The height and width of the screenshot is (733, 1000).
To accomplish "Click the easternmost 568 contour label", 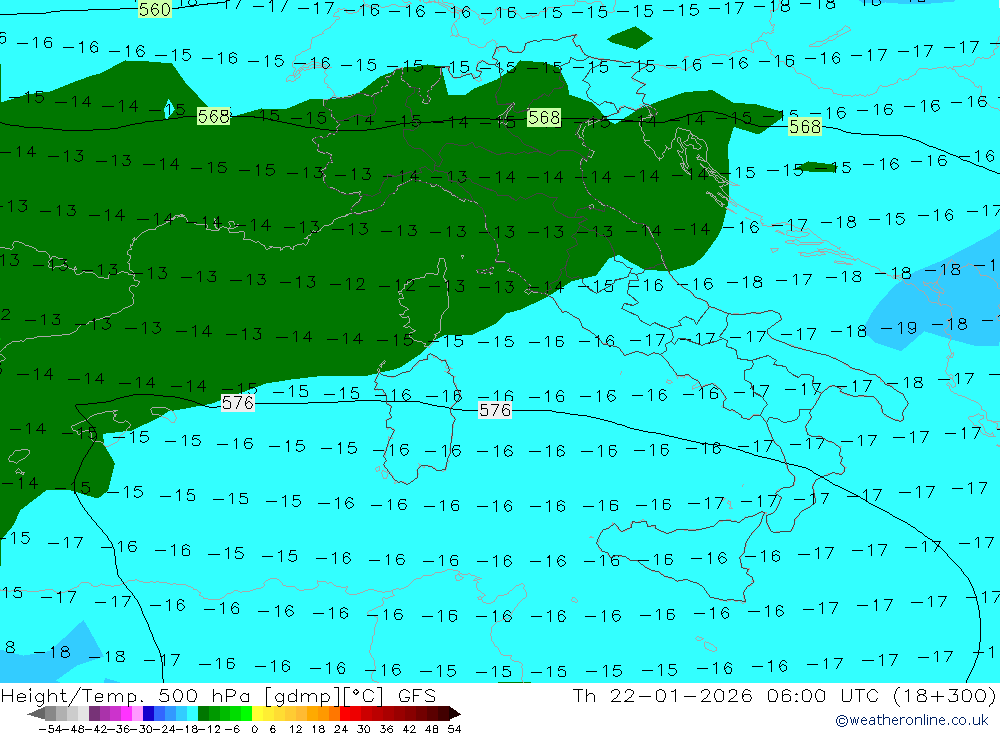I will coord(805,126).
